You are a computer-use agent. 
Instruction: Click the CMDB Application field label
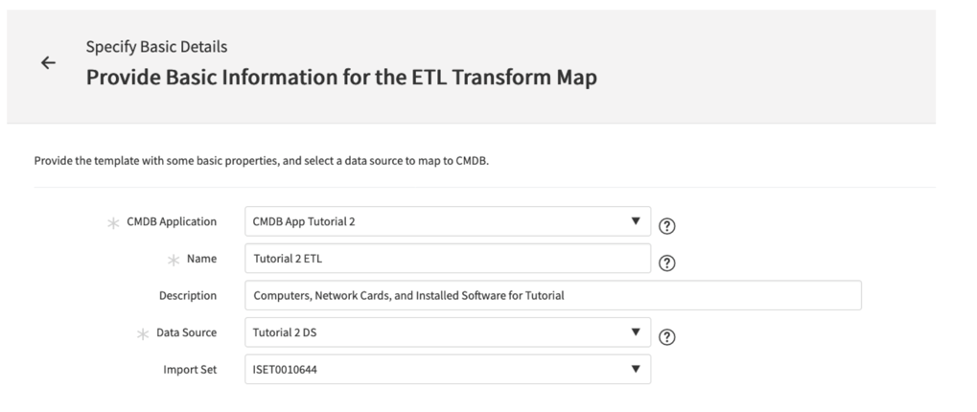coord(171,221)
